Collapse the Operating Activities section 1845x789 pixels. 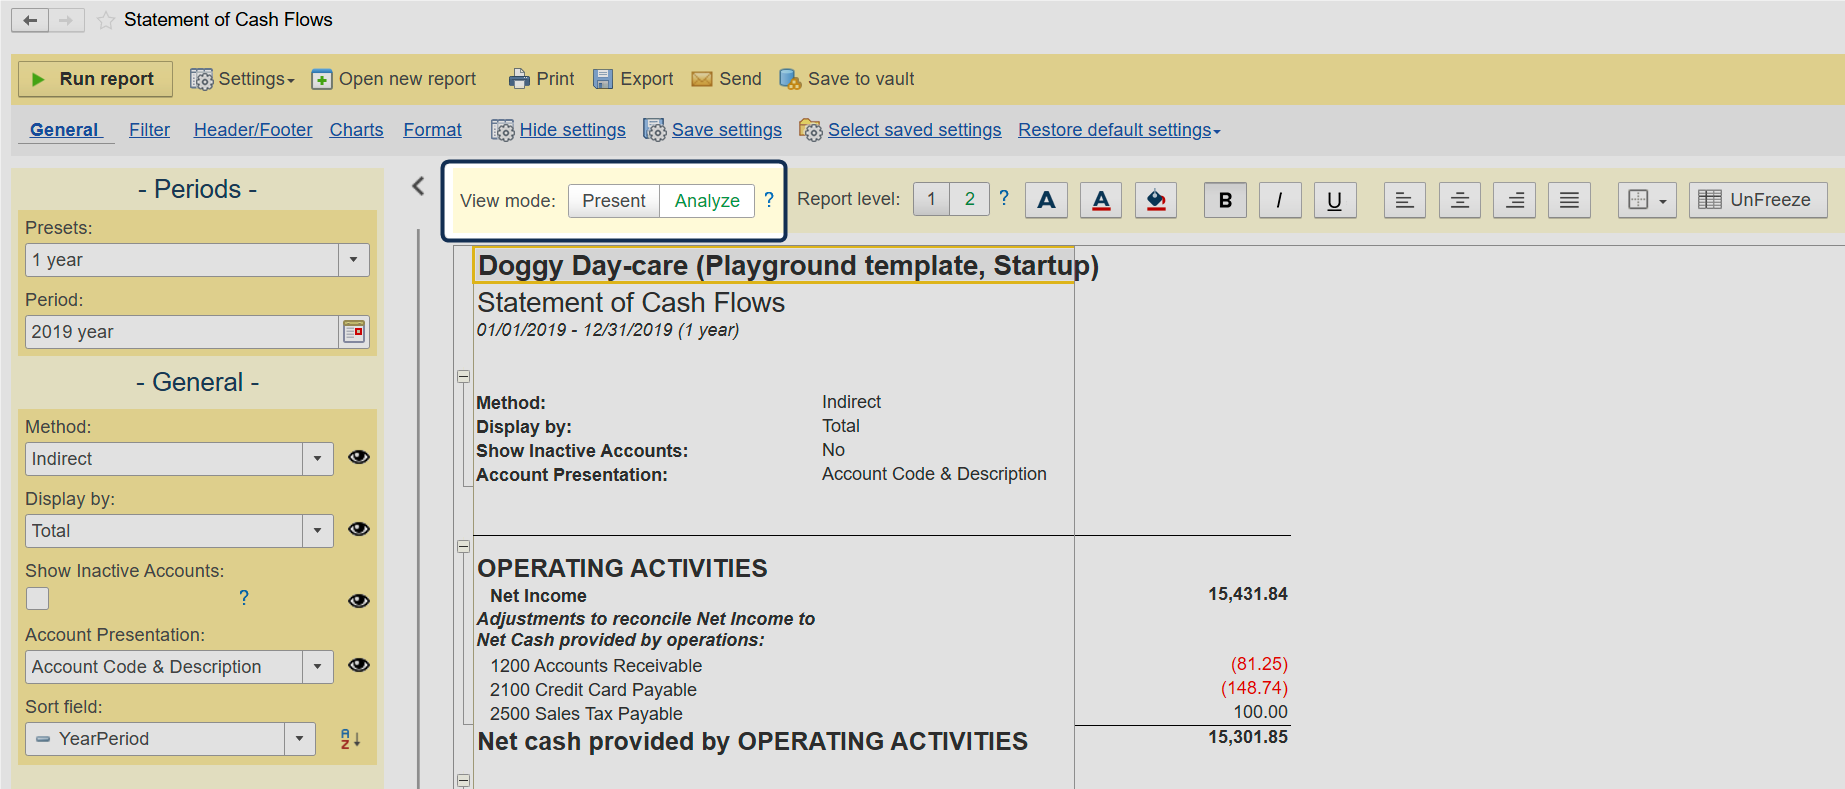coord(463,547)
